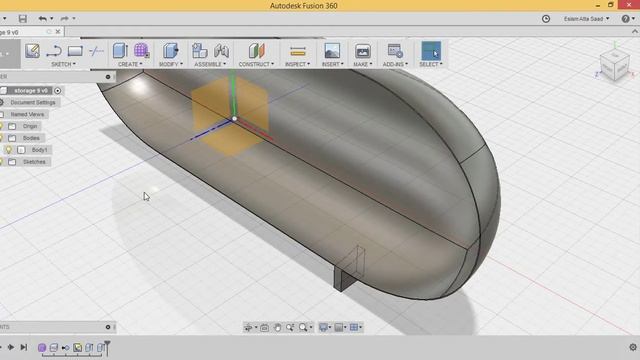Image resolution: width=640 pixels, height=360 pixels.
Task: Click the Zoom Window tool
Action: click(290, 327)
